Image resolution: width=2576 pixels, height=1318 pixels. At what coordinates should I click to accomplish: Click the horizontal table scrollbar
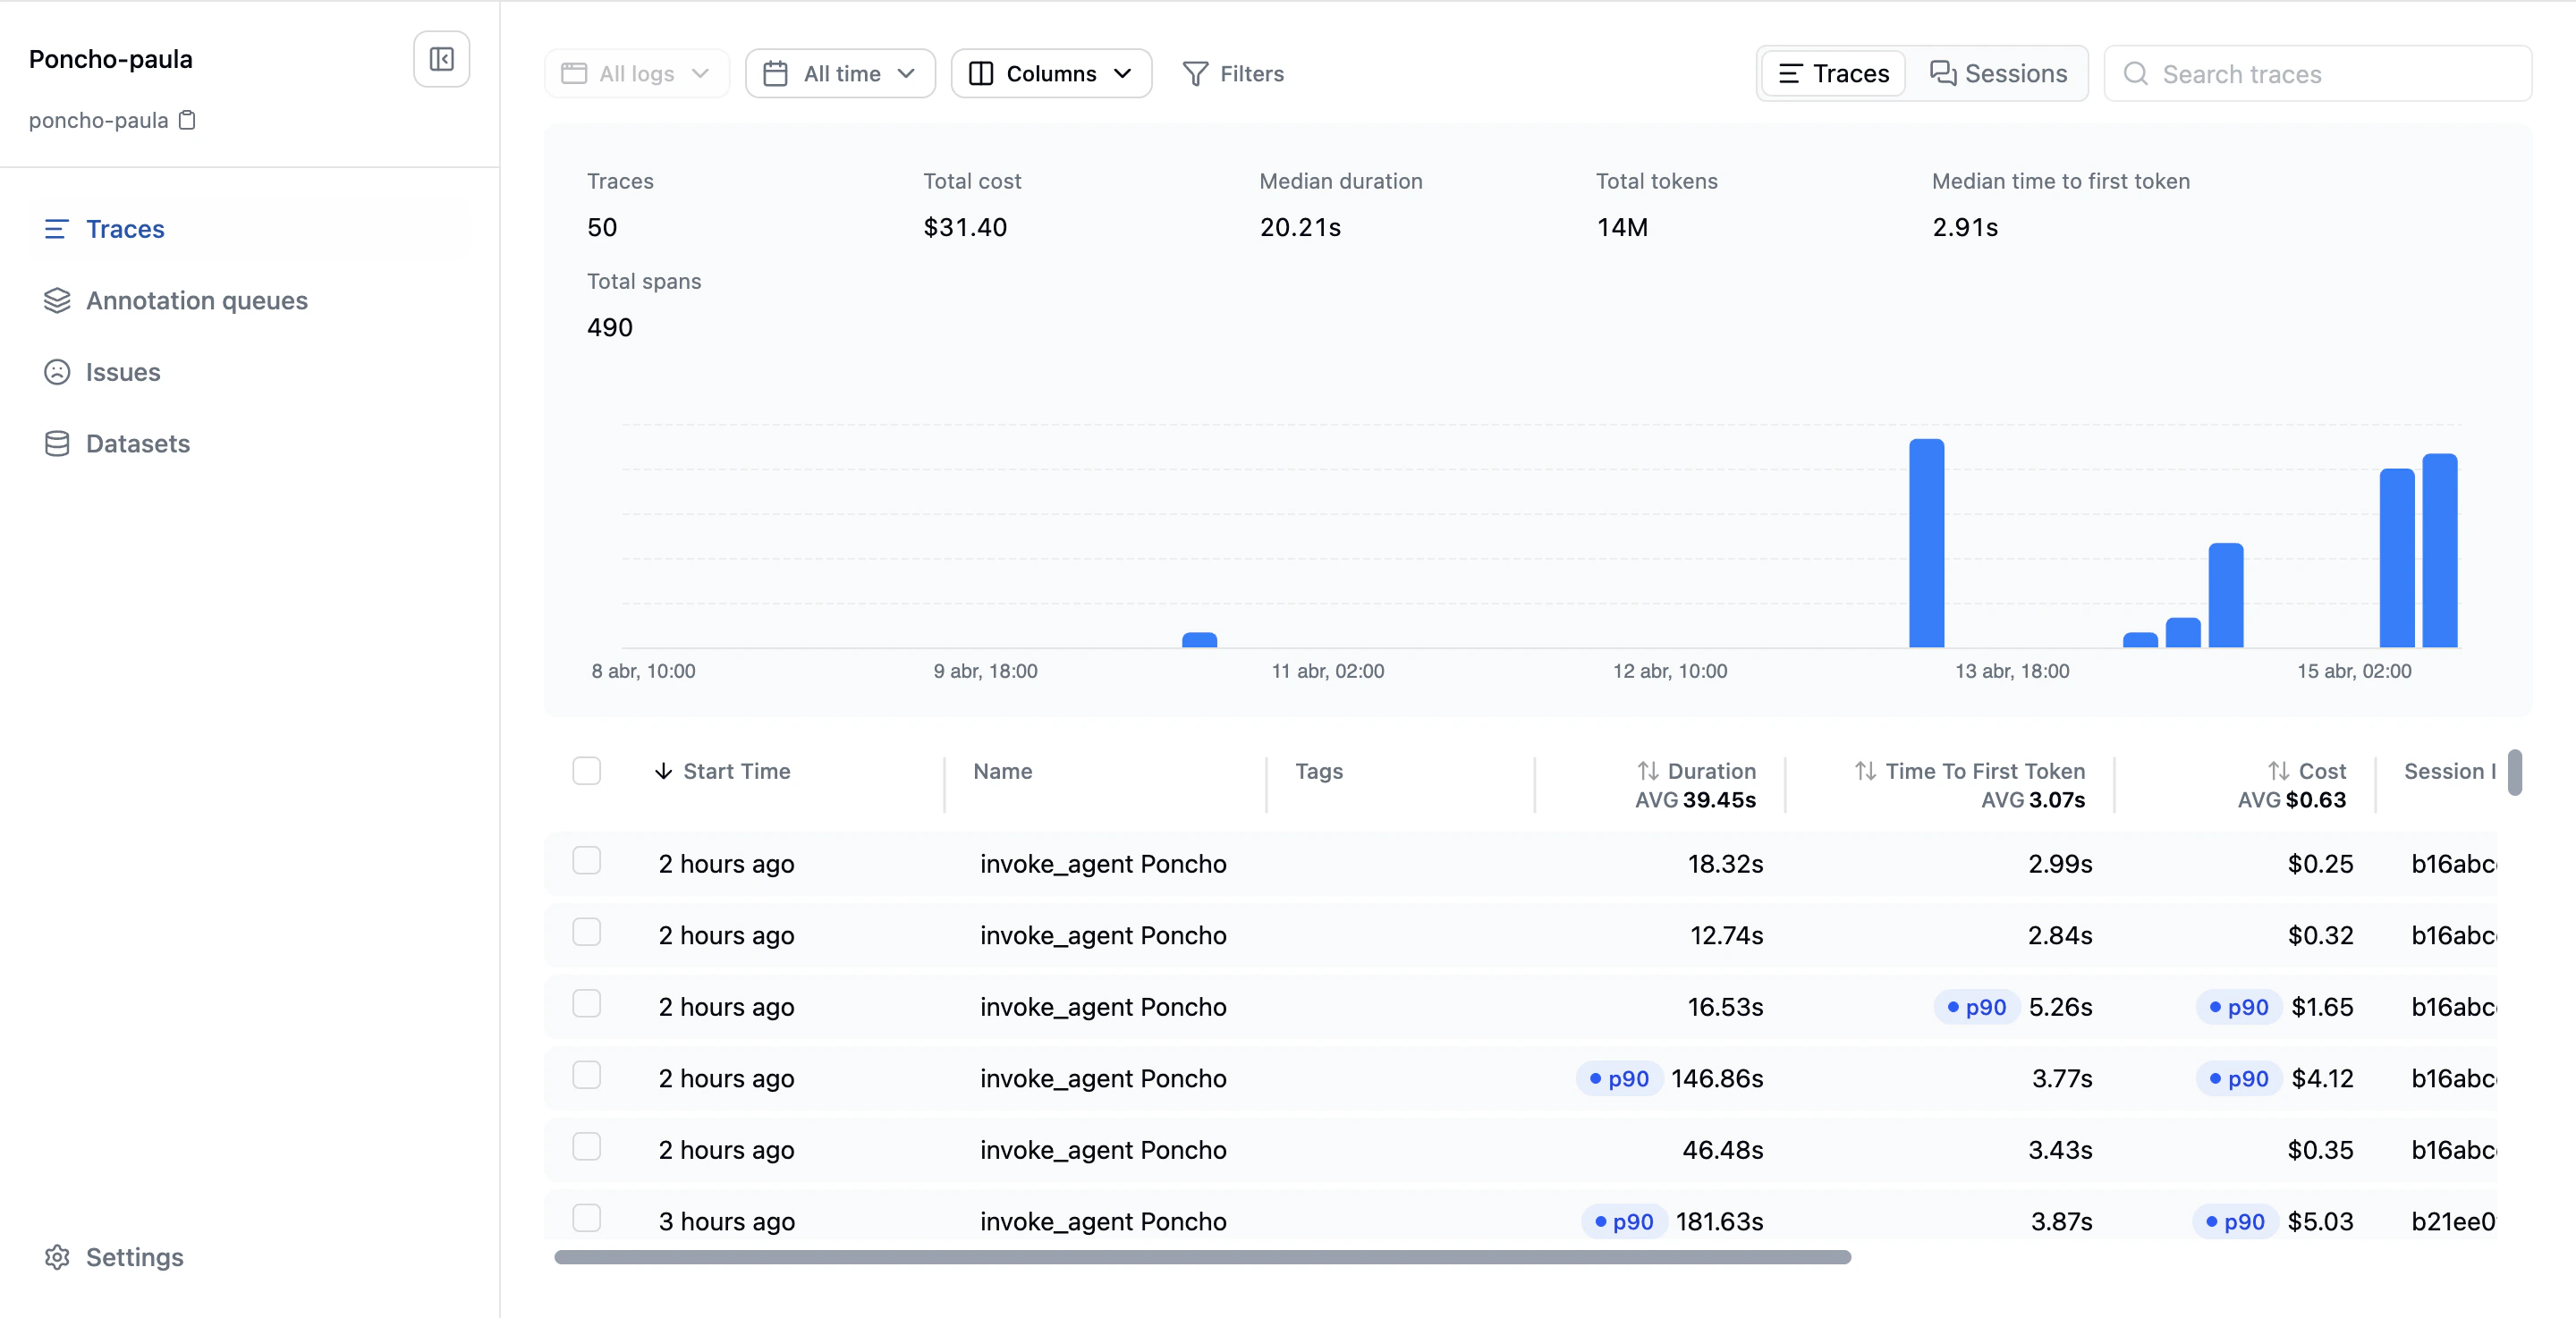(x=1201, y=1258)
